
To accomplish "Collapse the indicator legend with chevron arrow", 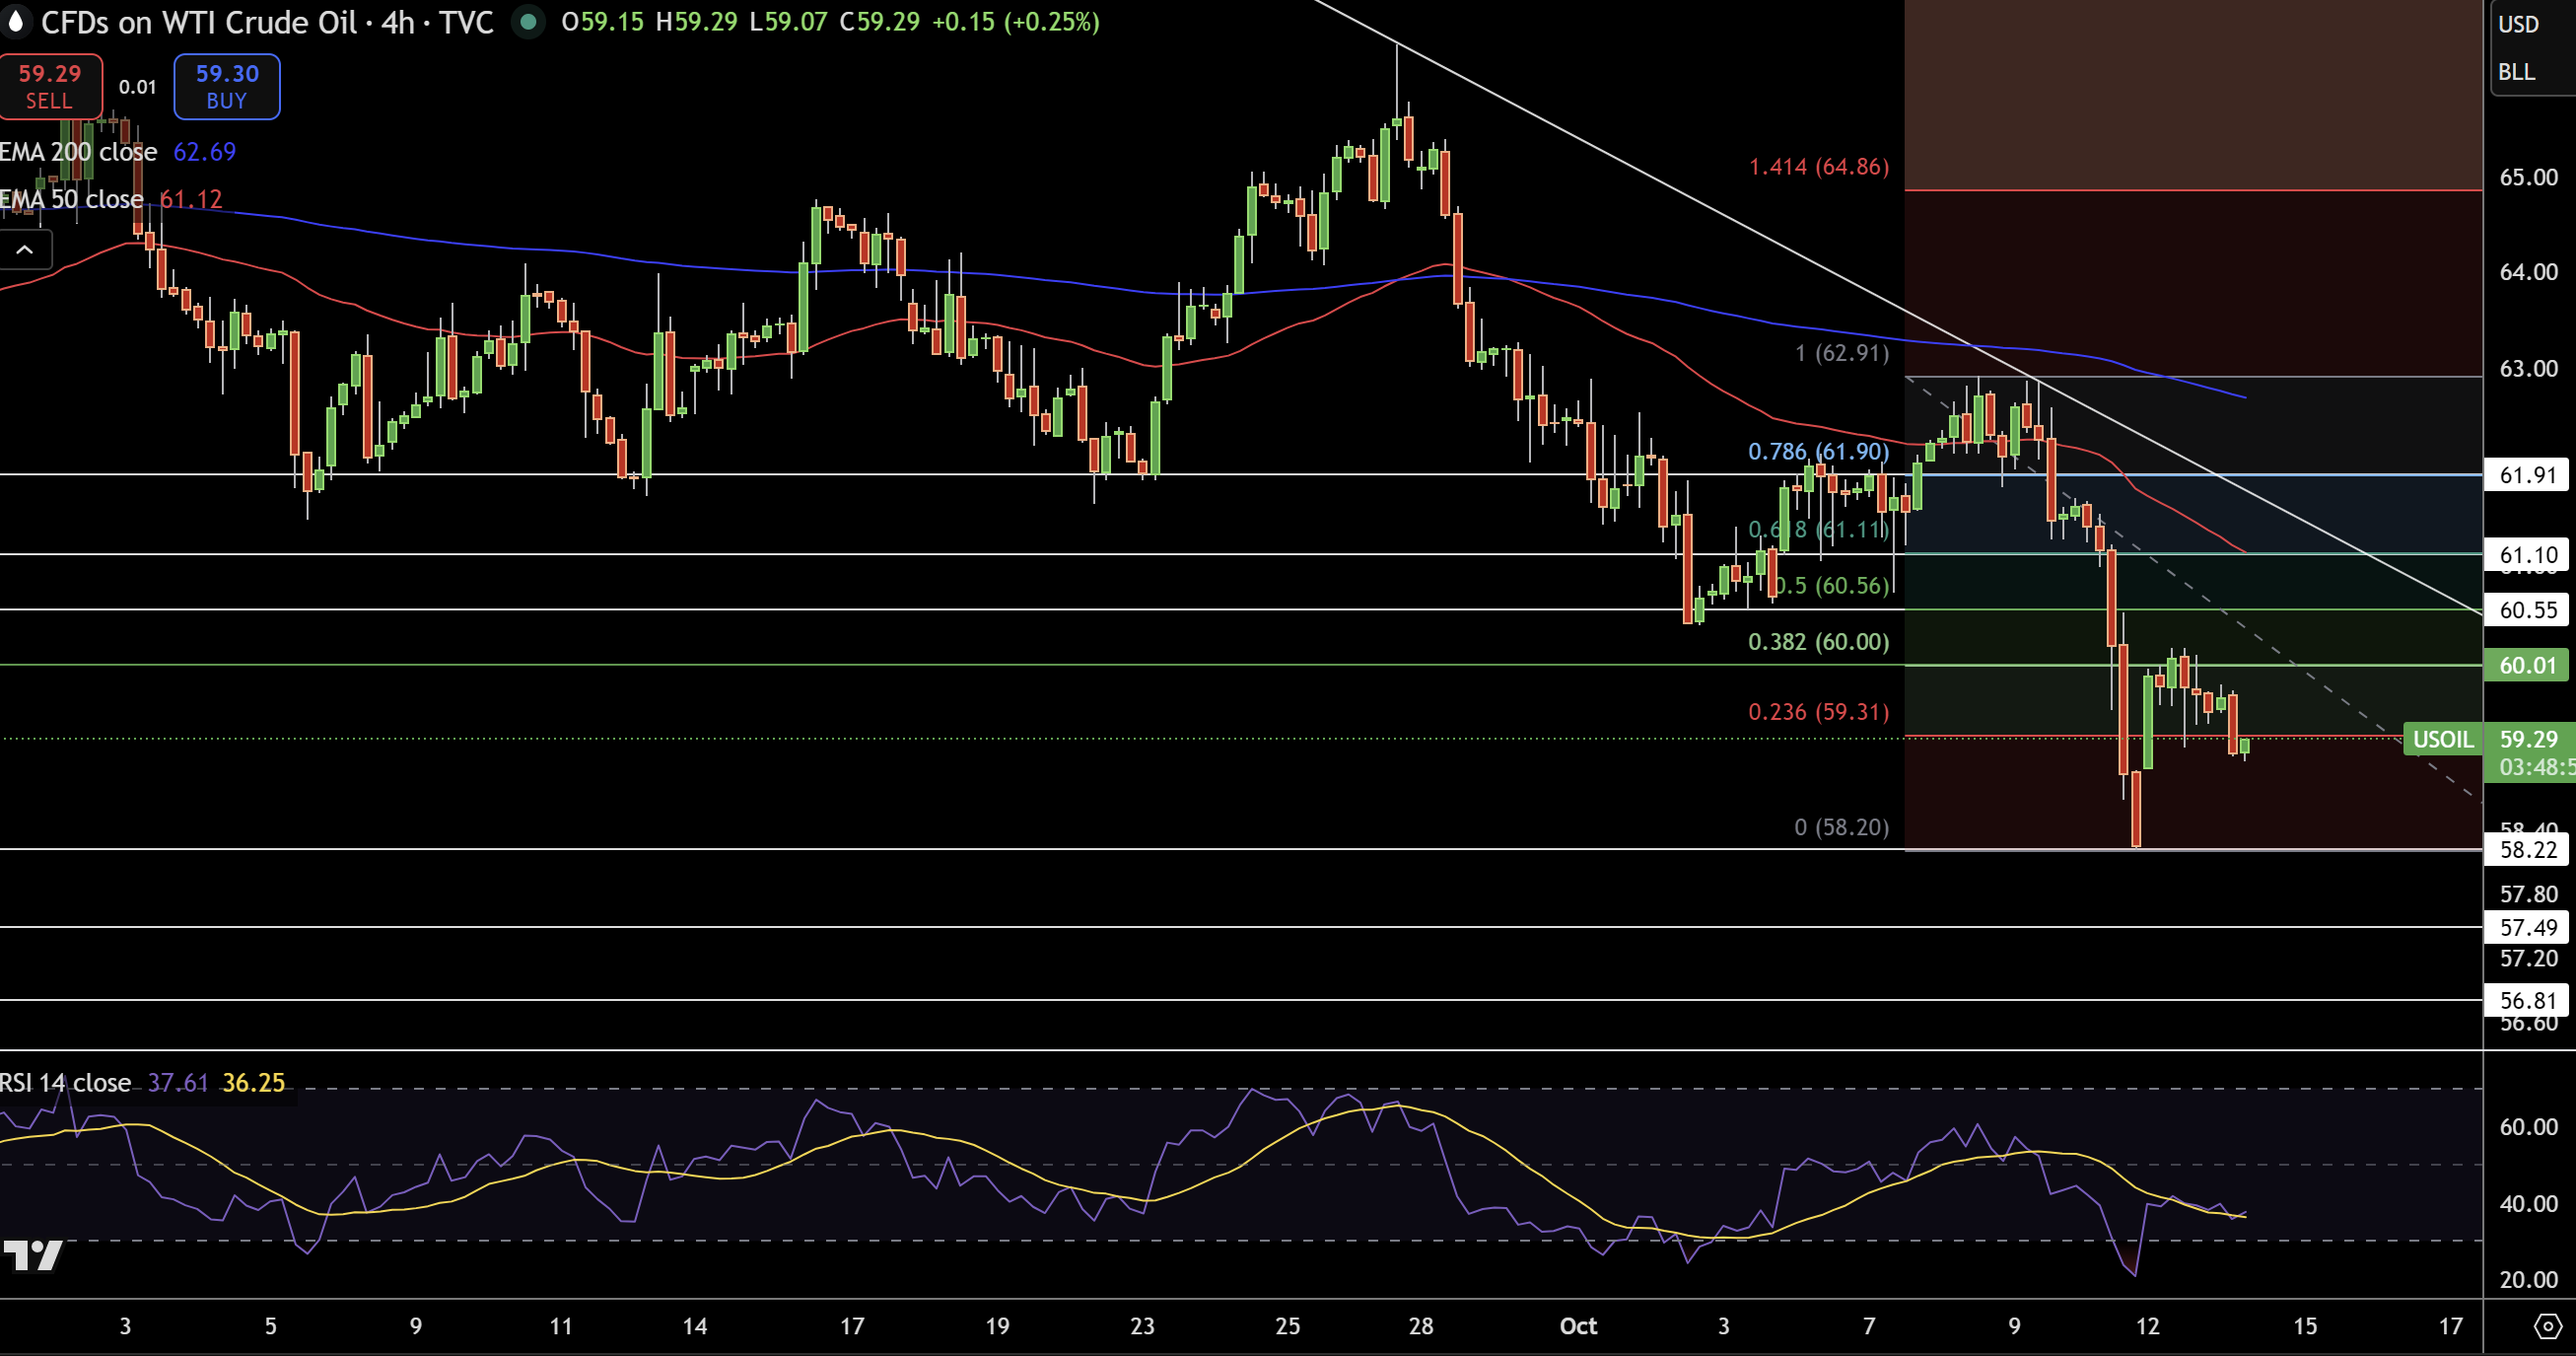I will (25, 250).
